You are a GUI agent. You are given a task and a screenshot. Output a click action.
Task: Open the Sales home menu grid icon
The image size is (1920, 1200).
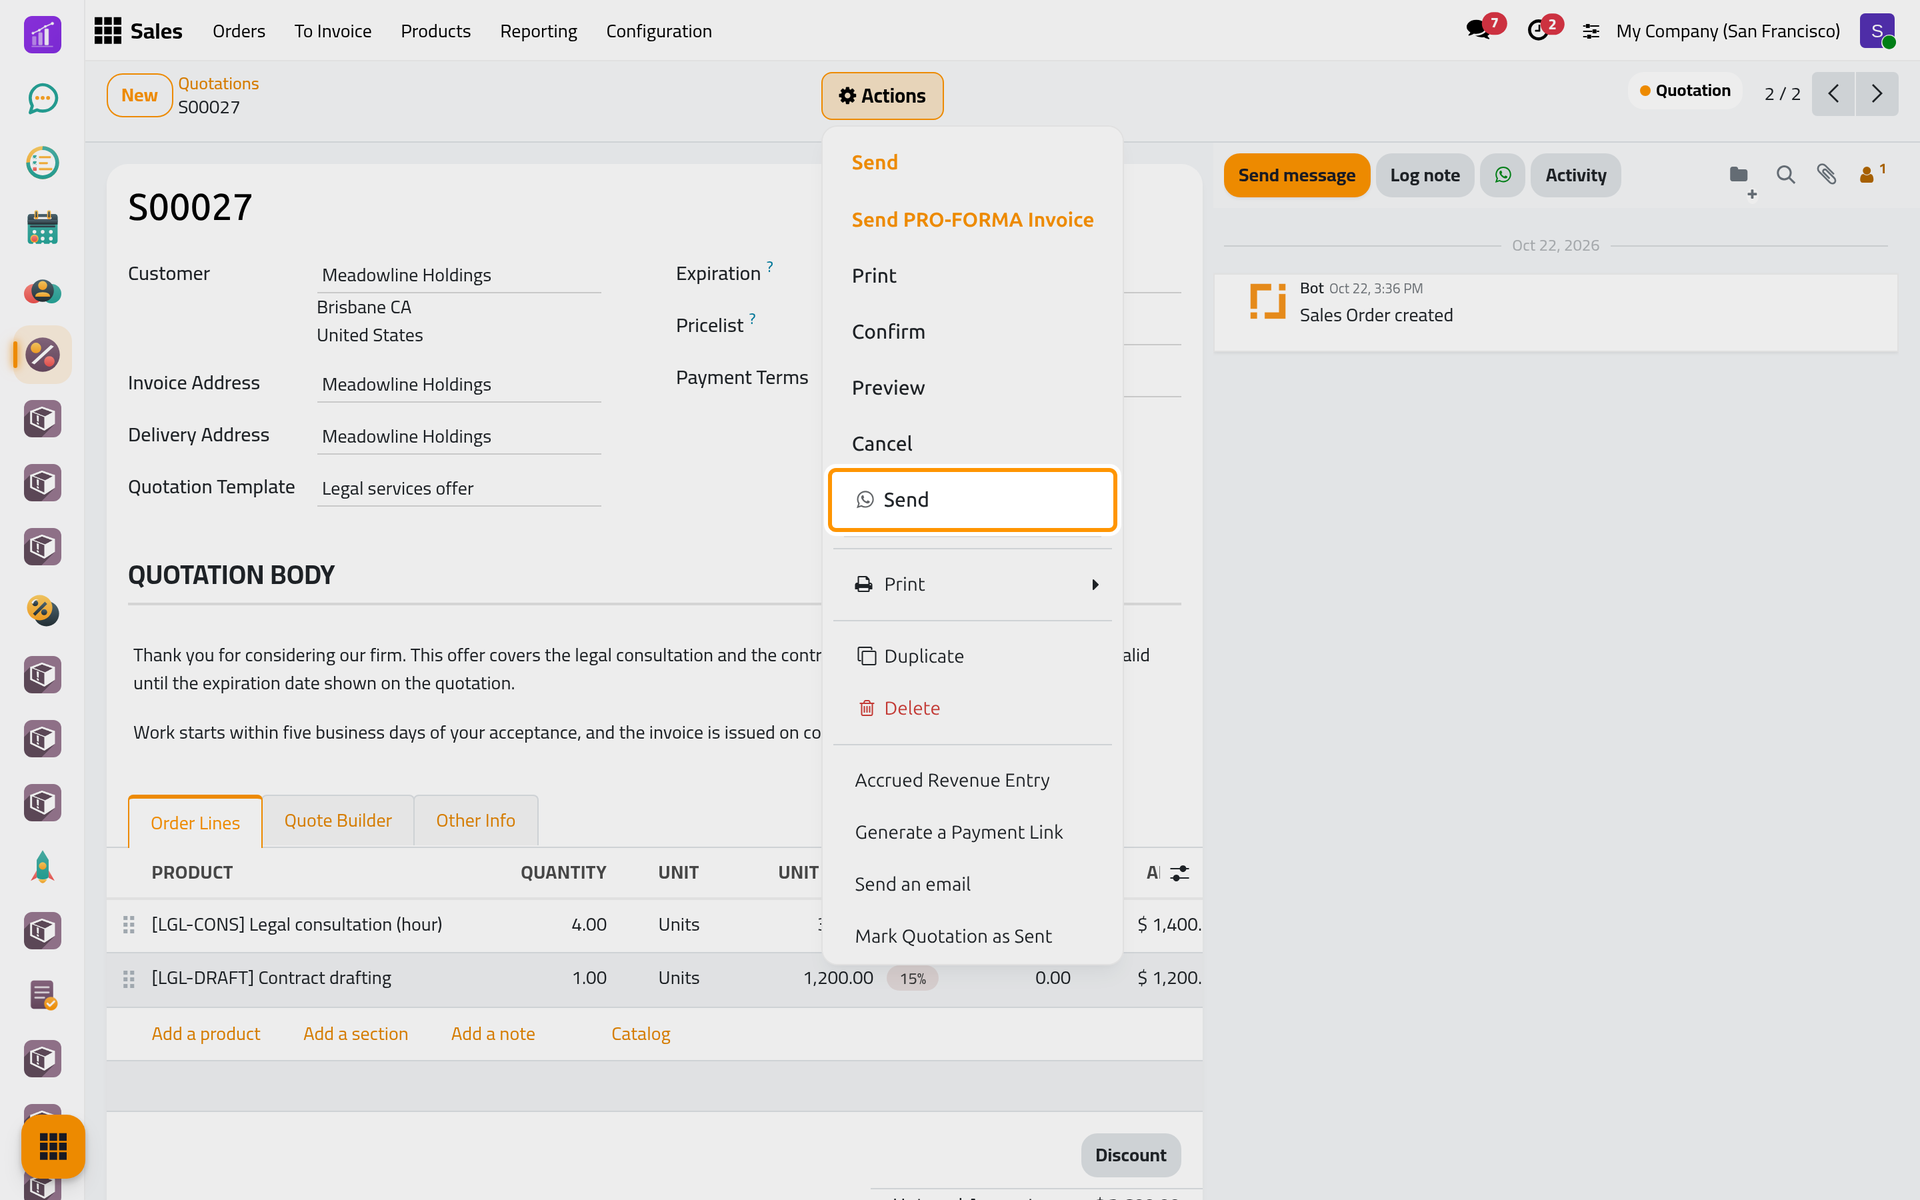[108, 31]
